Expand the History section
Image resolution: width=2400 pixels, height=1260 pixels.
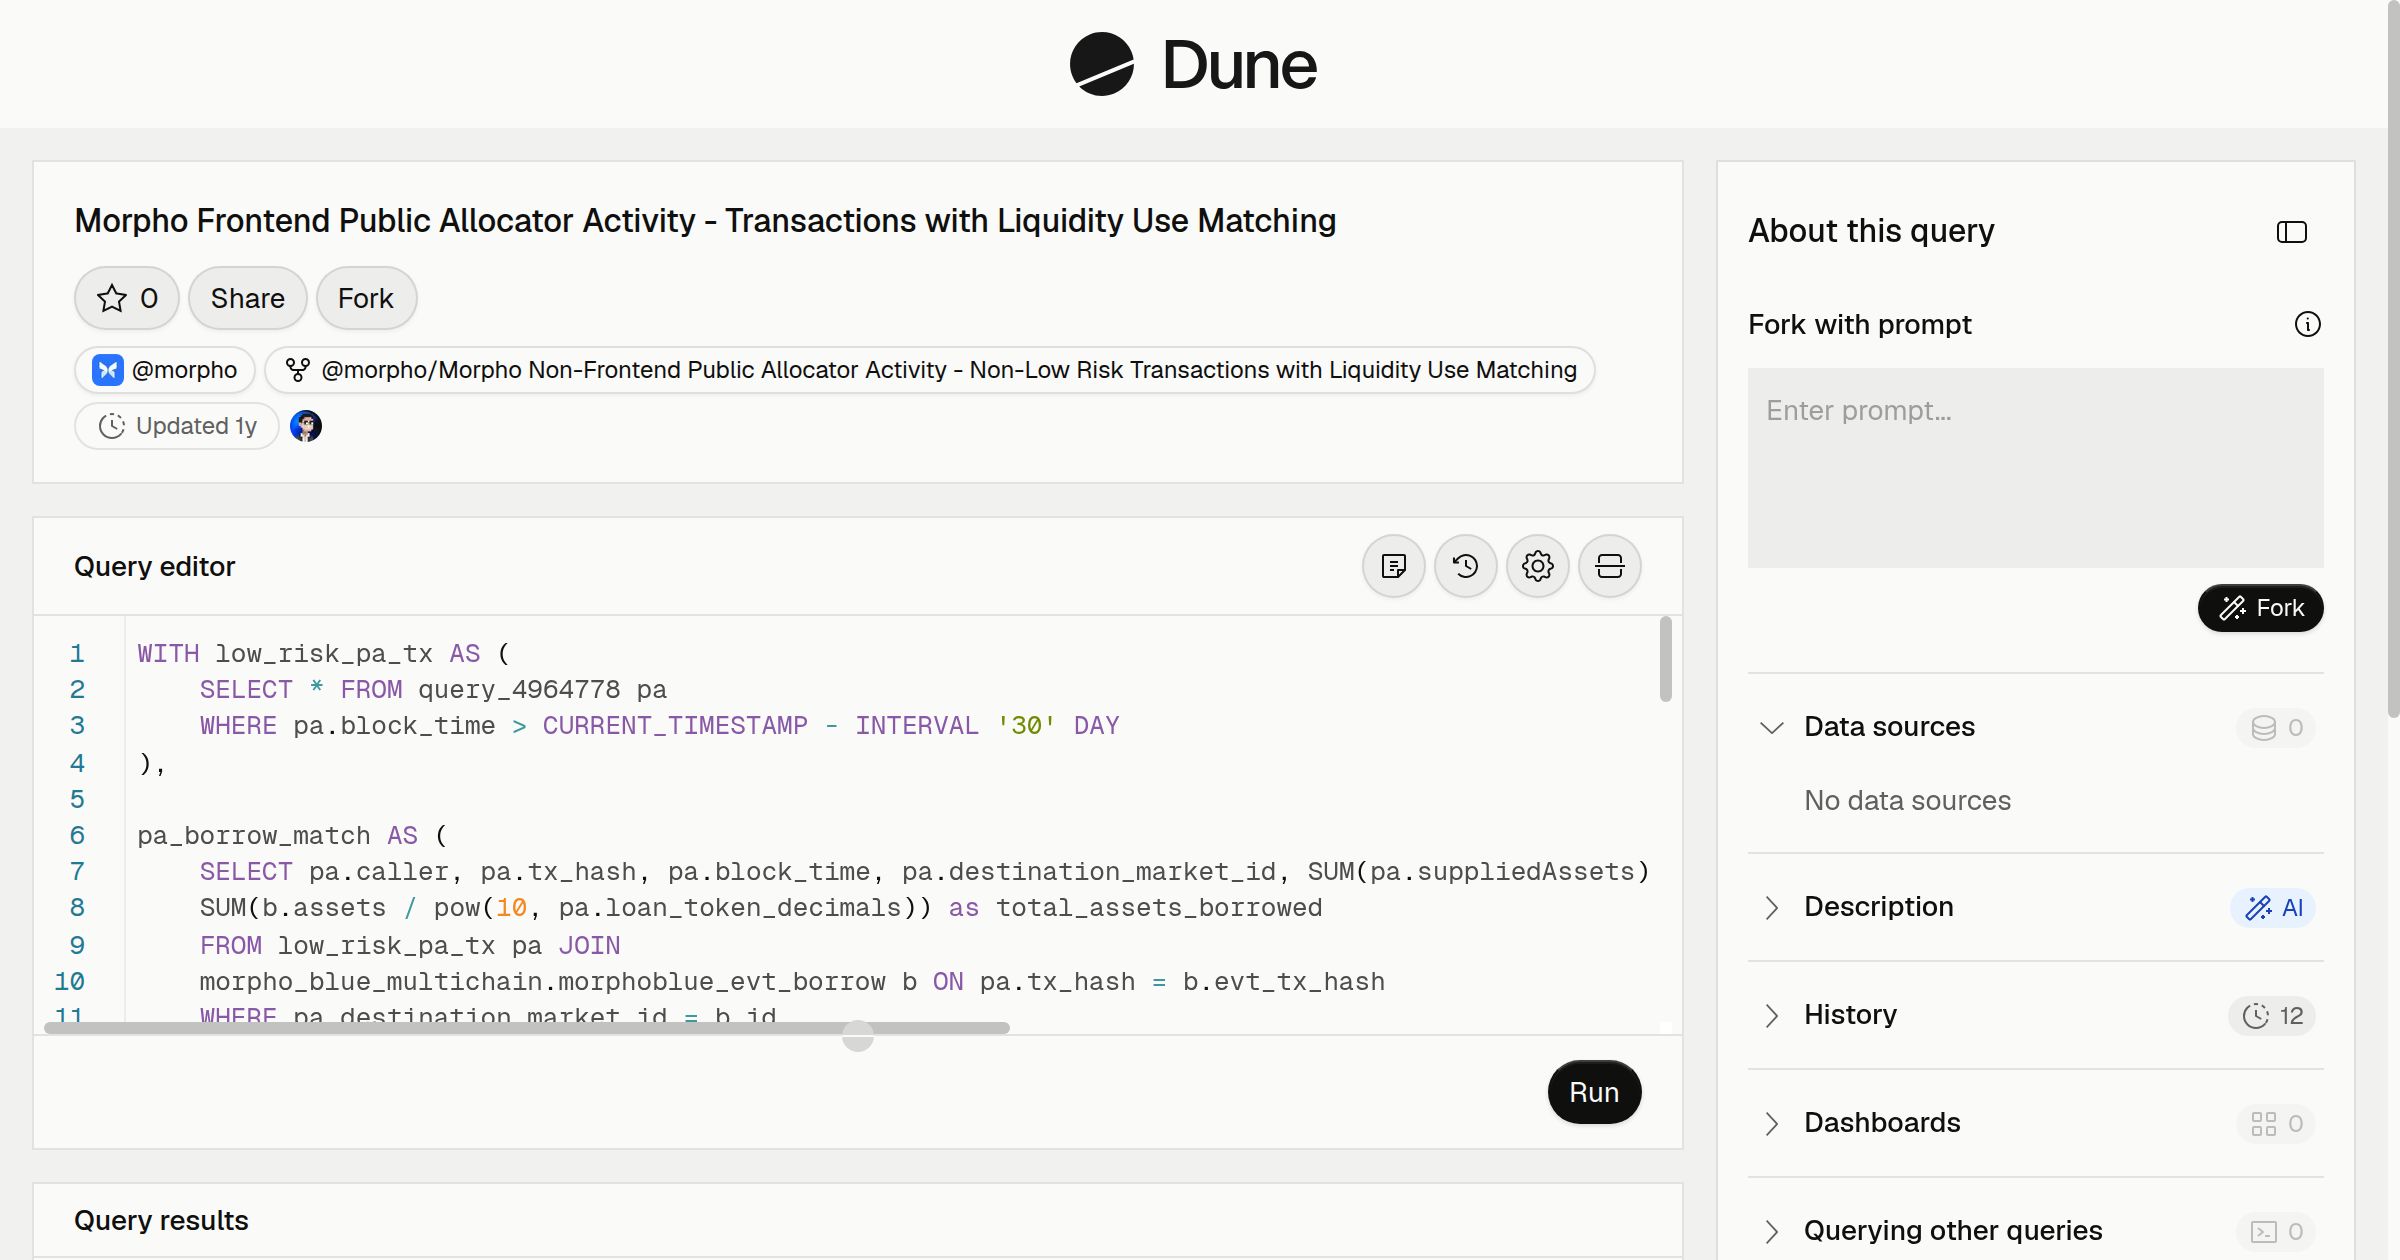click(1771, 1015)
